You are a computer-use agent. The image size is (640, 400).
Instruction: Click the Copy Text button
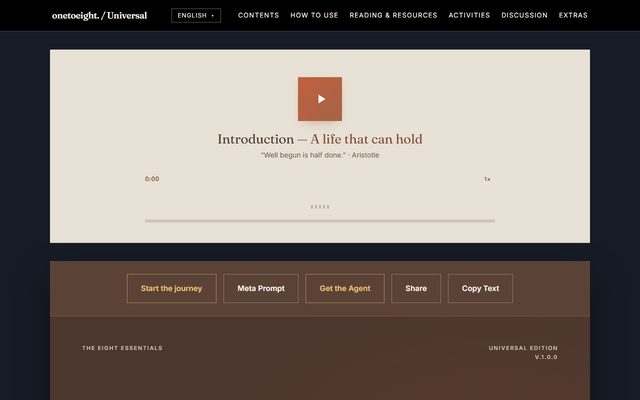480,288
